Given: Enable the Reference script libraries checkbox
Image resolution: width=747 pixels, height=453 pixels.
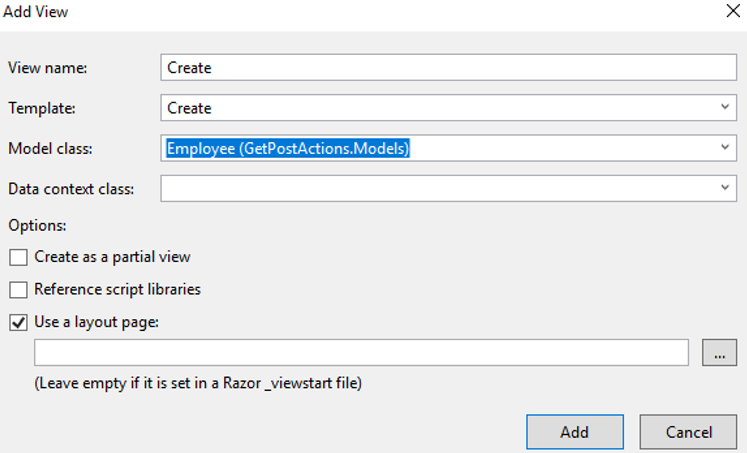Looking at the screenshot, I should [18, 290].
